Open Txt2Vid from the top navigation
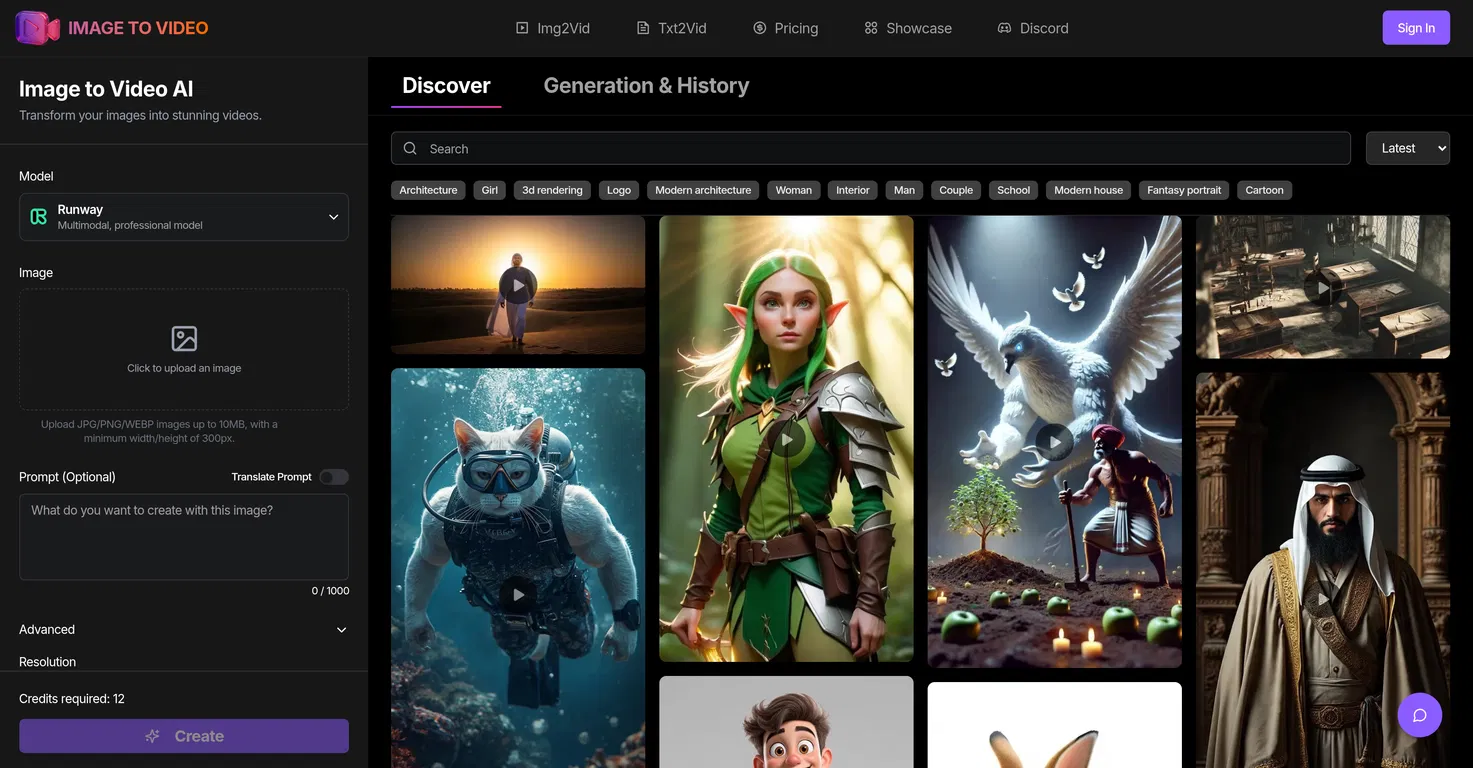The width and height of the screenshot is (1473, 768). tap(671, 28)
